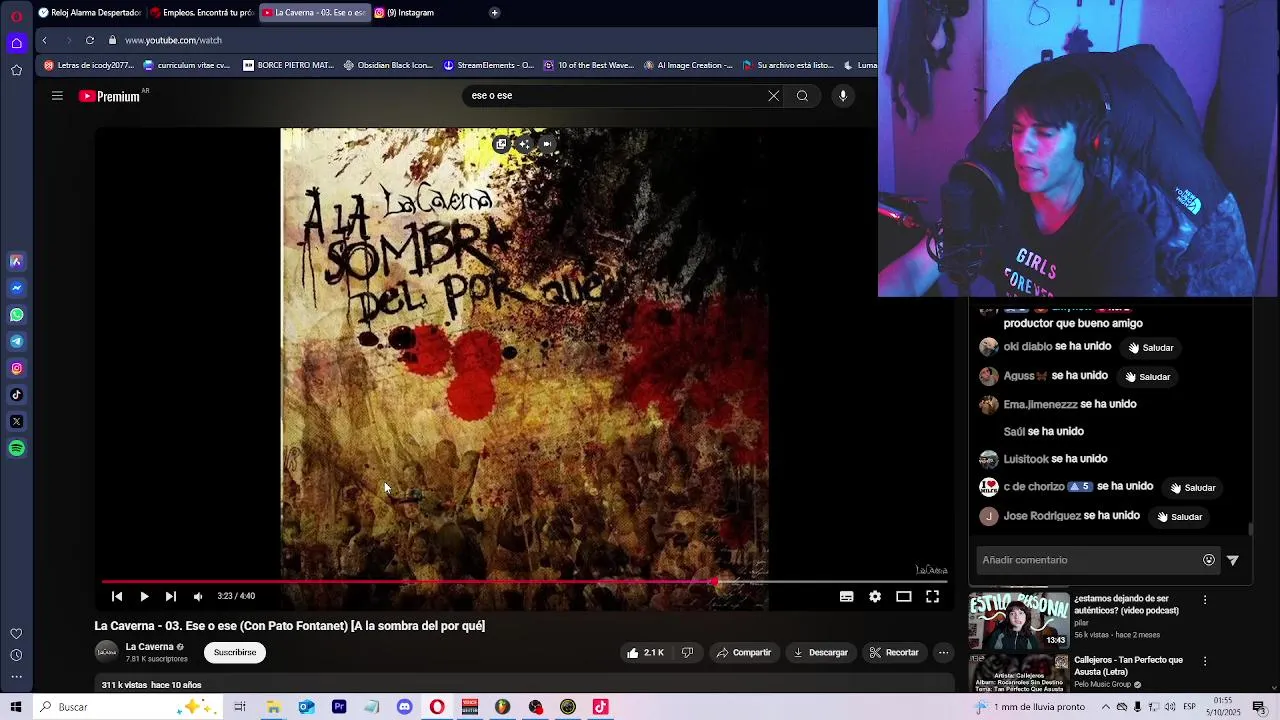Open X (Twitter) in the Opera sidebar
The image size is (1280, 720).
[16, 422]
